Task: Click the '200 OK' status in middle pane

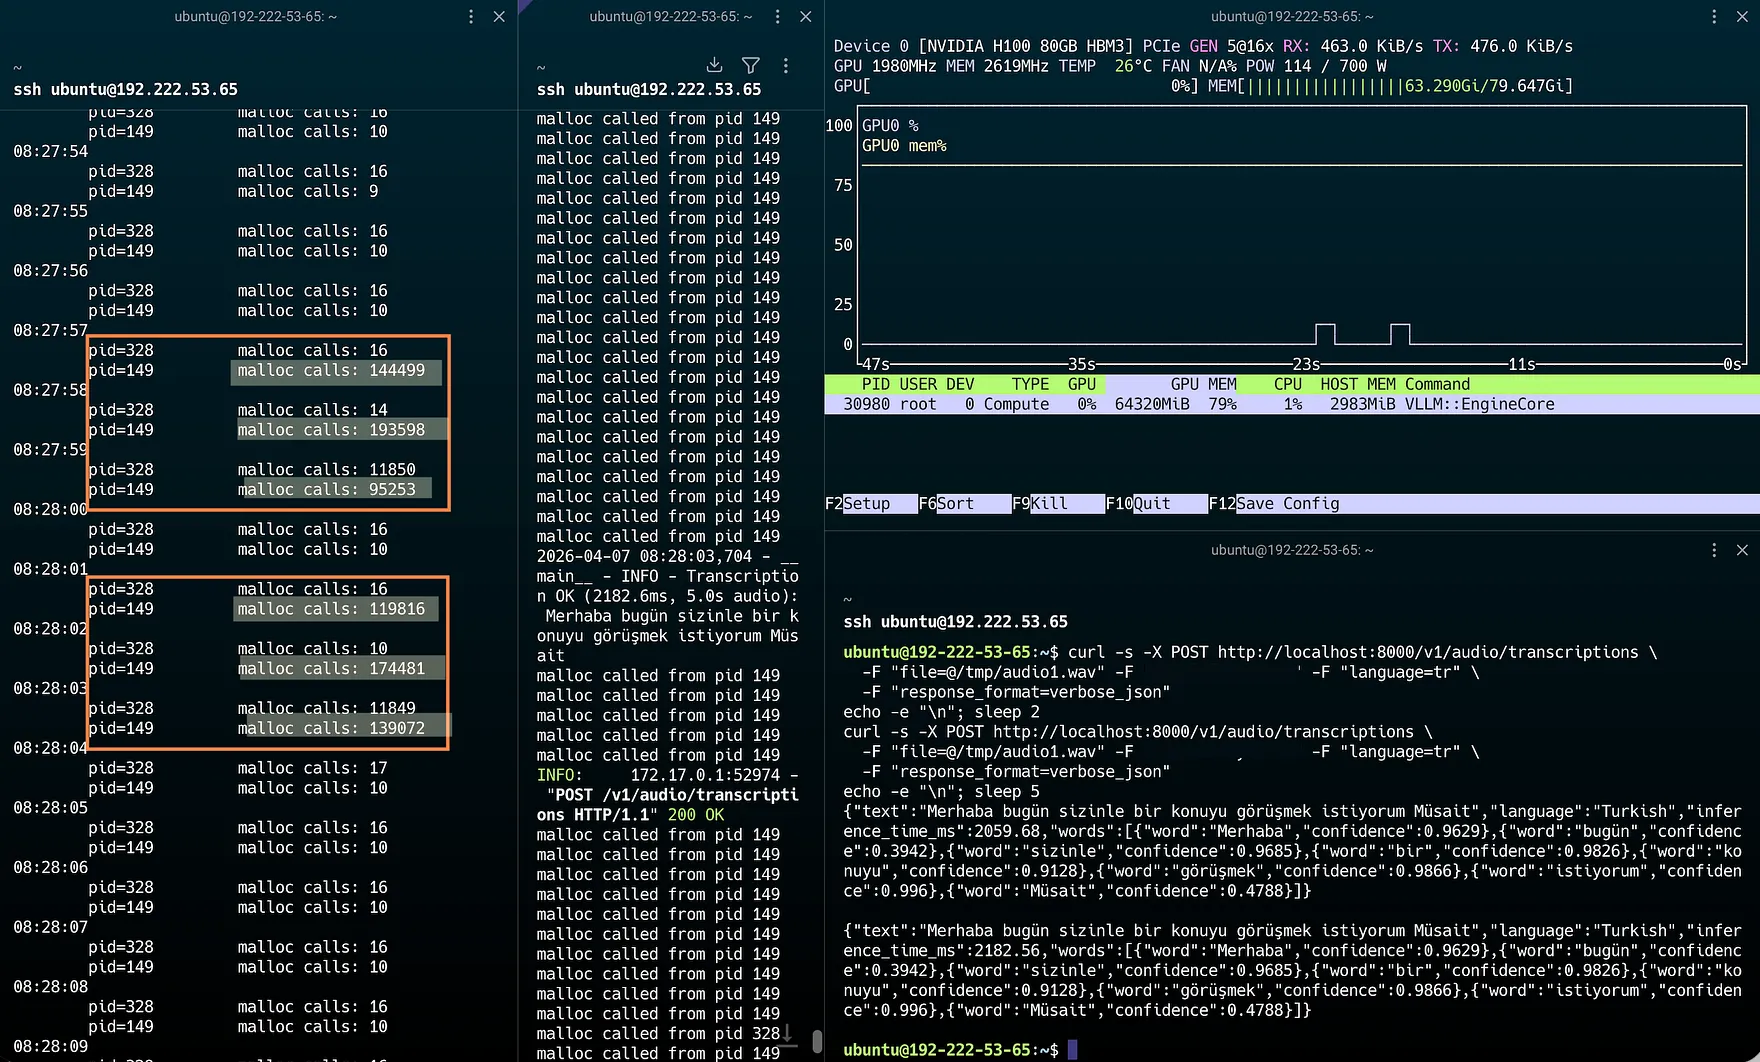Action: [x=696, y=815]
